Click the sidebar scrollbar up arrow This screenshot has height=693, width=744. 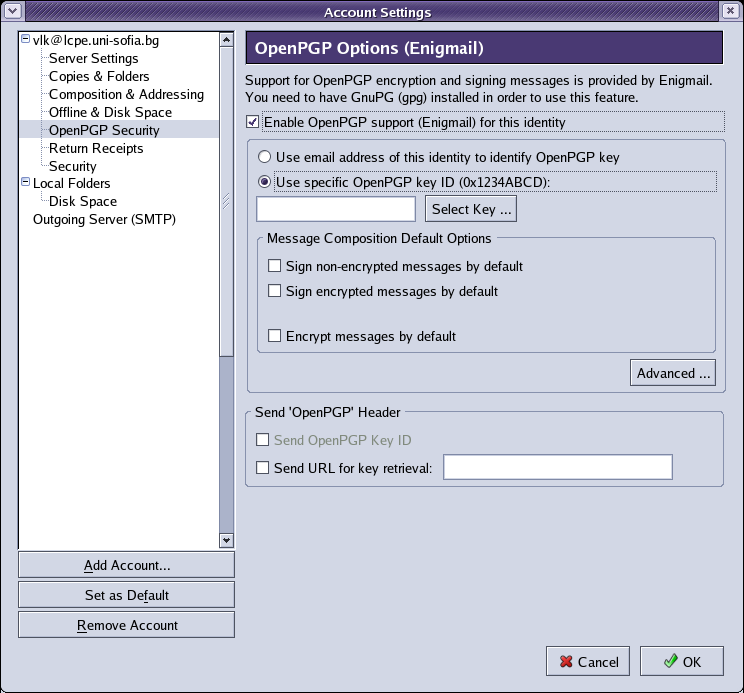[x=226, y=40]
